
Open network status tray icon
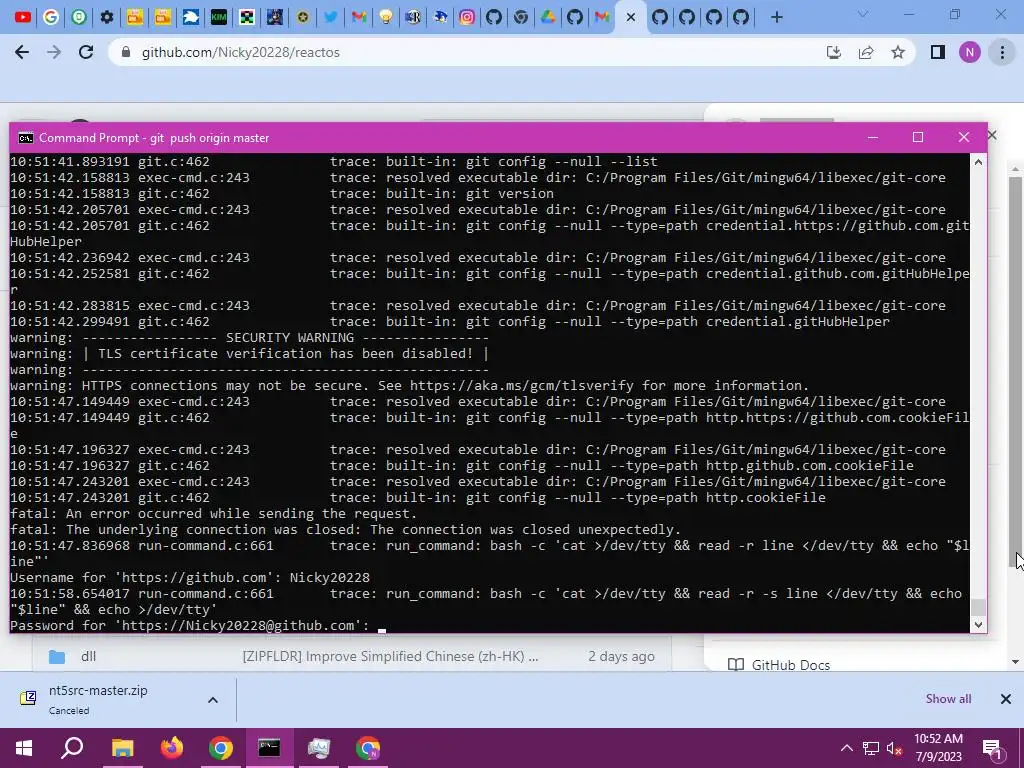(x=871, y=748)
